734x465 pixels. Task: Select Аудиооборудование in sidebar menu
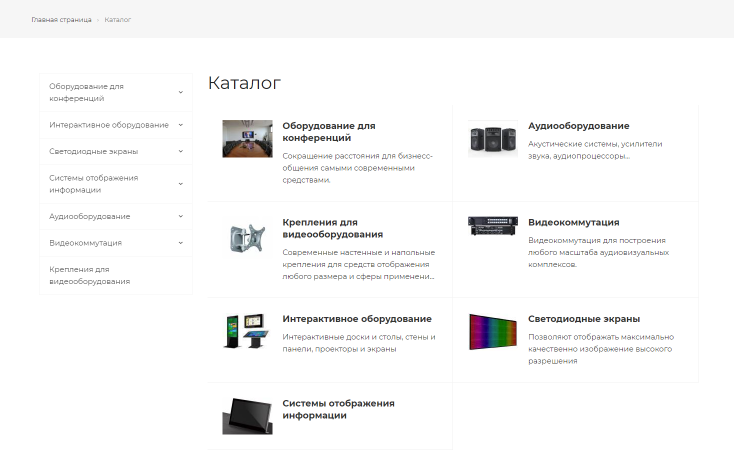point(89,216)
